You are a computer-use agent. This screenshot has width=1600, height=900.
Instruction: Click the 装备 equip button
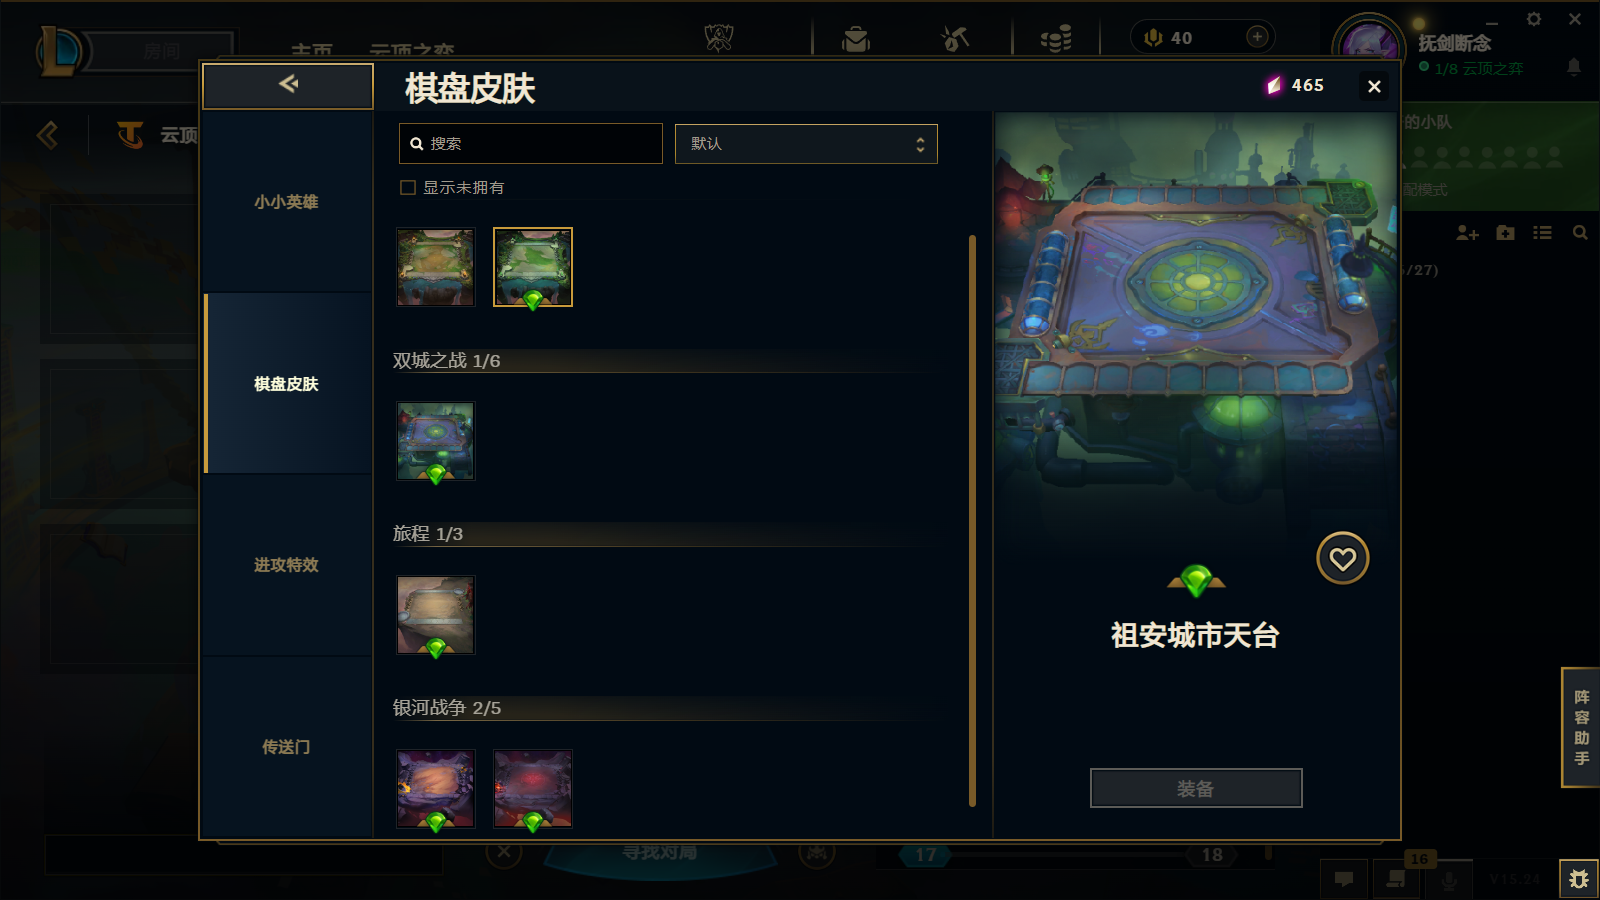point(1196,788)
